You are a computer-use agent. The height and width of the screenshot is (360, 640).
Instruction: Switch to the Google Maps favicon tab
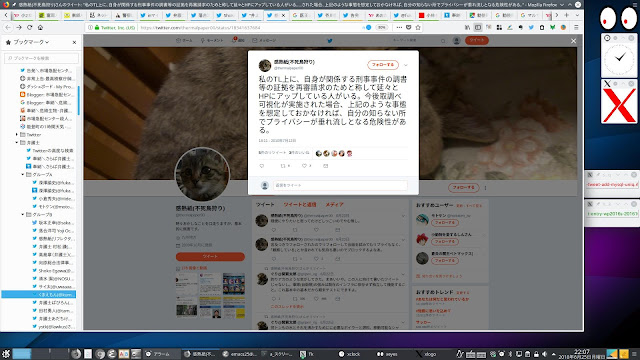(x=478, y=16)
